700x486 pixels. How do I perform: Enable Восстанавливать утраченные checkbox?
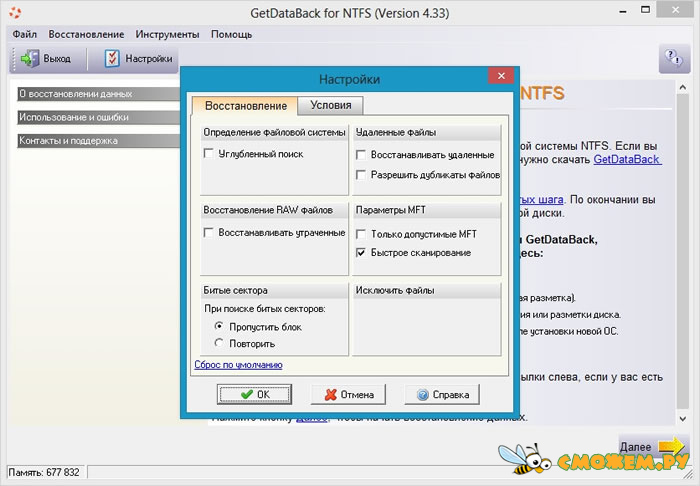208,233
